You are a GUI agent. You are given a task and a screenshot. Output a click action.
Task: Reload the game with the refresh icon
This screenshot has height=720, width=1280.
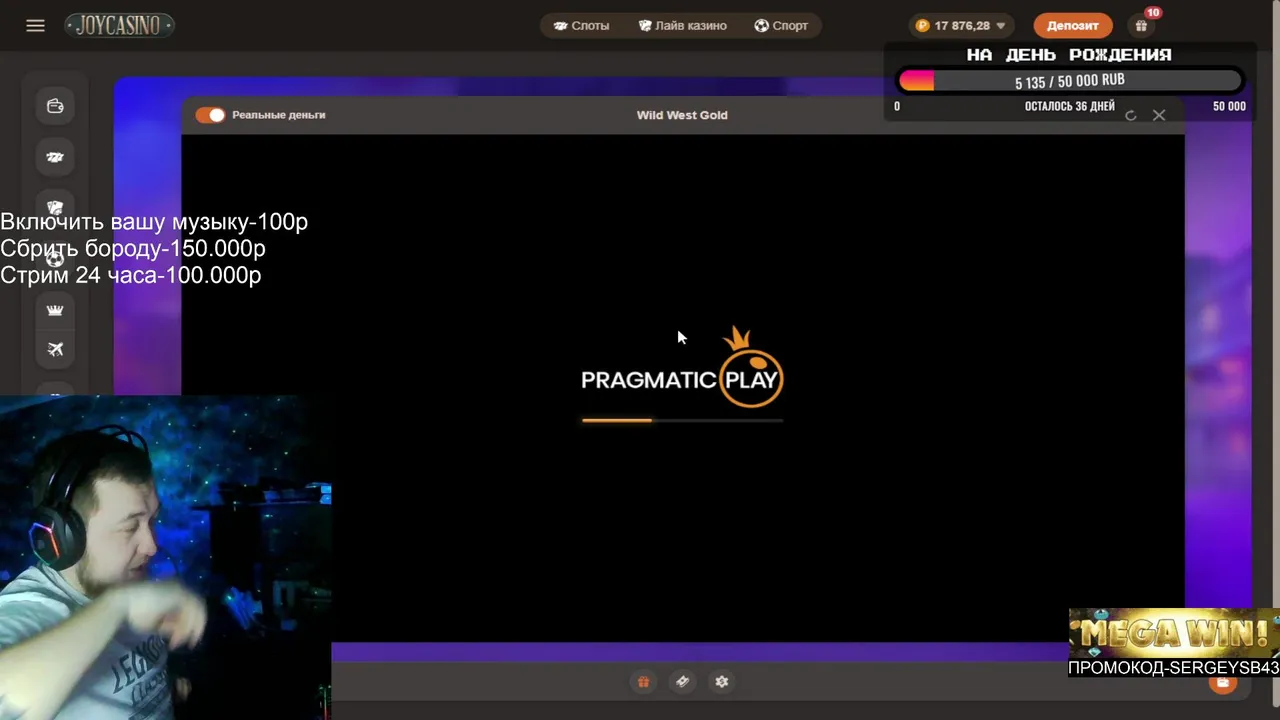coord(1130,116)
